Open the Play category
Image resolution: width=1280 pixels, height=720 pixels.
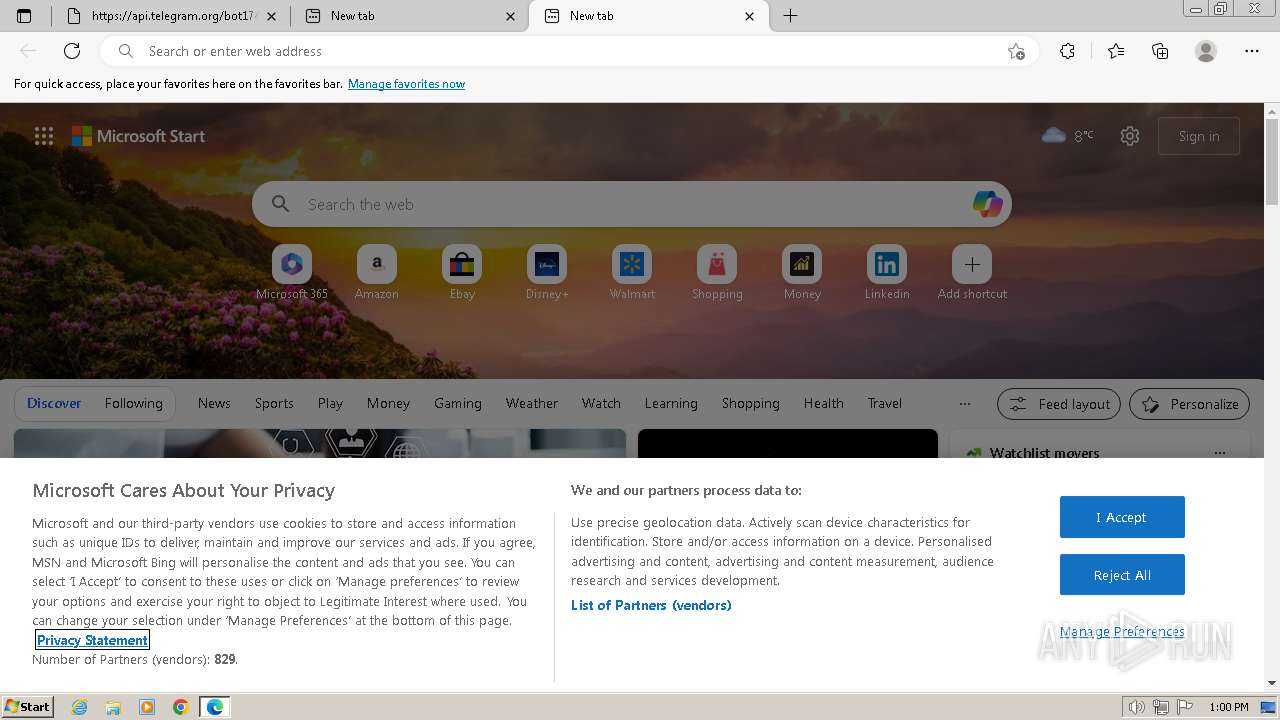(330, 403)
